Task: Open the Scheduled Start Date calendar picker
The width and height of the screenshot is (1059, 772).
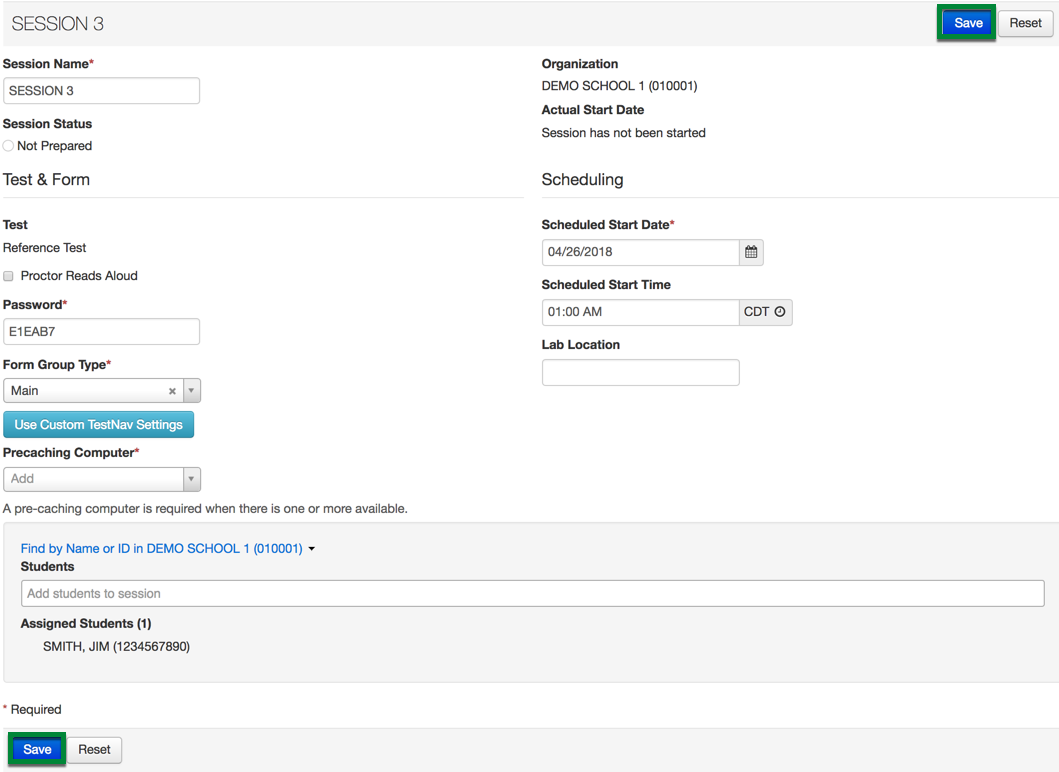Action: (751, 252)
